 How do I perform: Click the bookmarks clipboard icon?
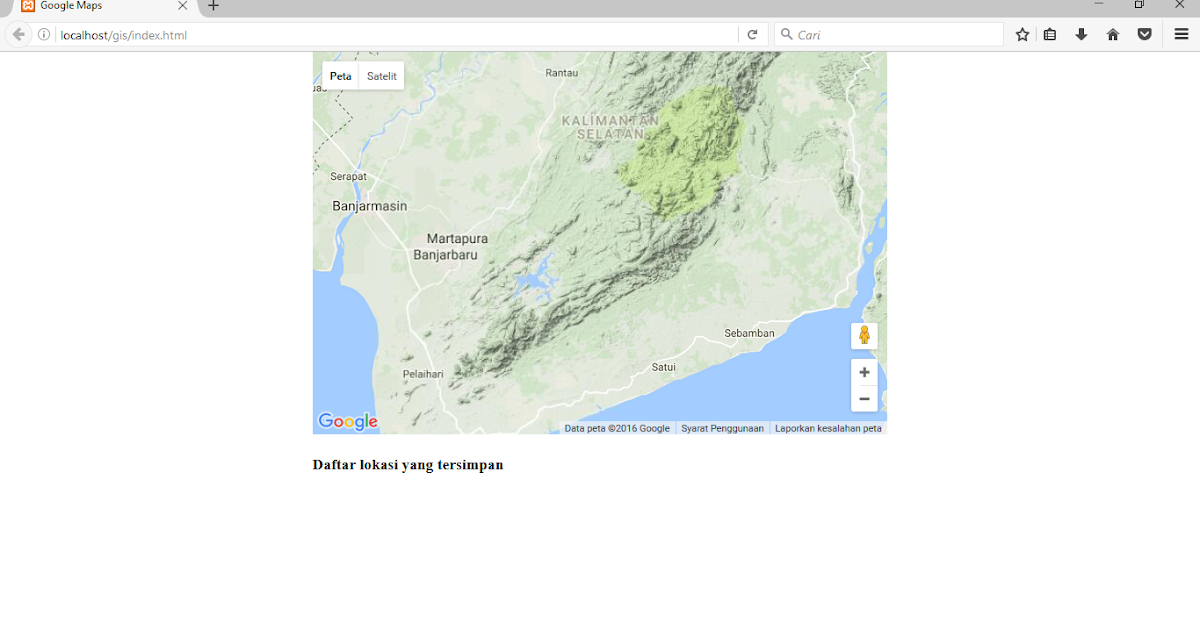point(1049,33)
